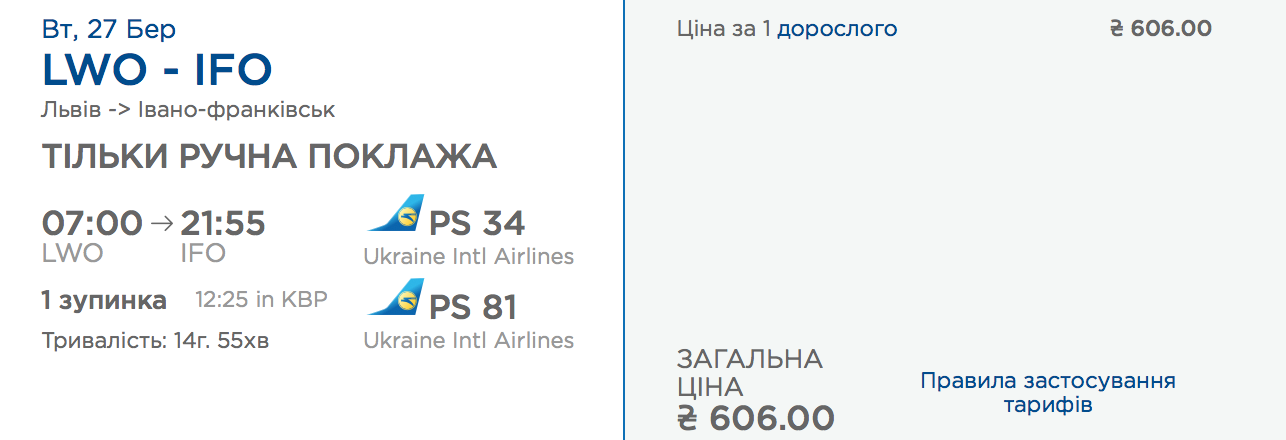Click the duration text 'Тривалість: 14г. 55хв'
The width and height of the screenshot is (1286, 440).
tap(155, 341)
